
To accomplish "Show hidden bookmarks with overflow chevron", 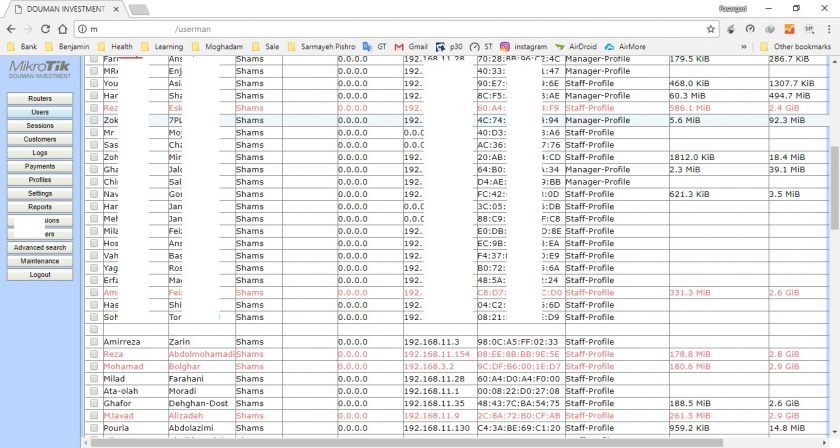I will coord(744,46).
